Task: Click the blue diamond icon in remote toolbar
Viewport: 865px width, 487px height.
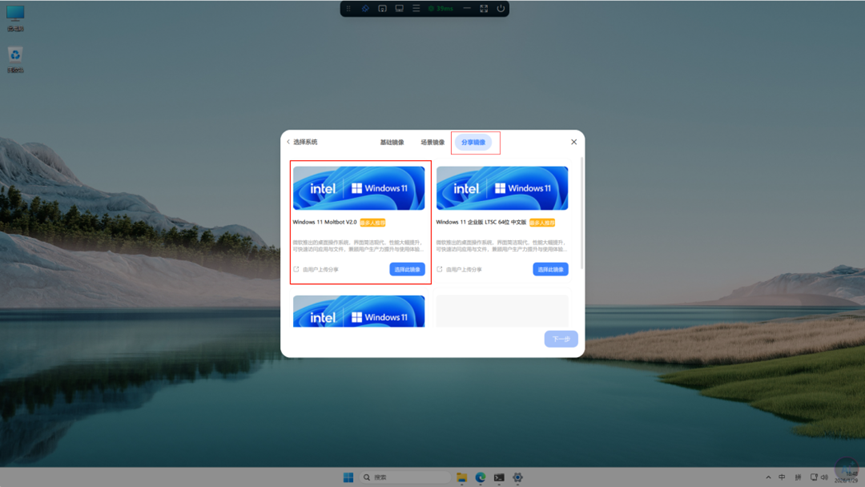Action: 365,8
